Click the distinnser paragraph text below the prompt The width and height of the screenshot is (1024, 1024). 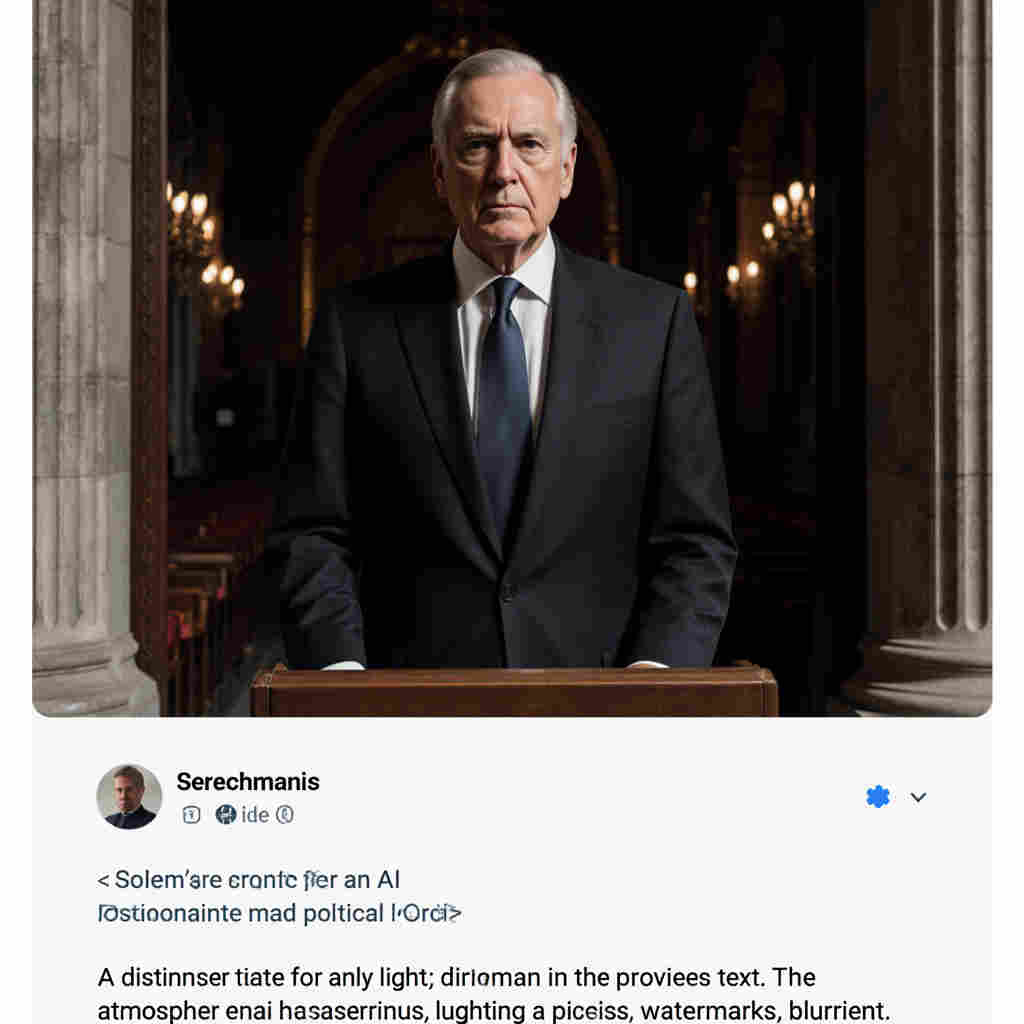(x=455, y=993)
